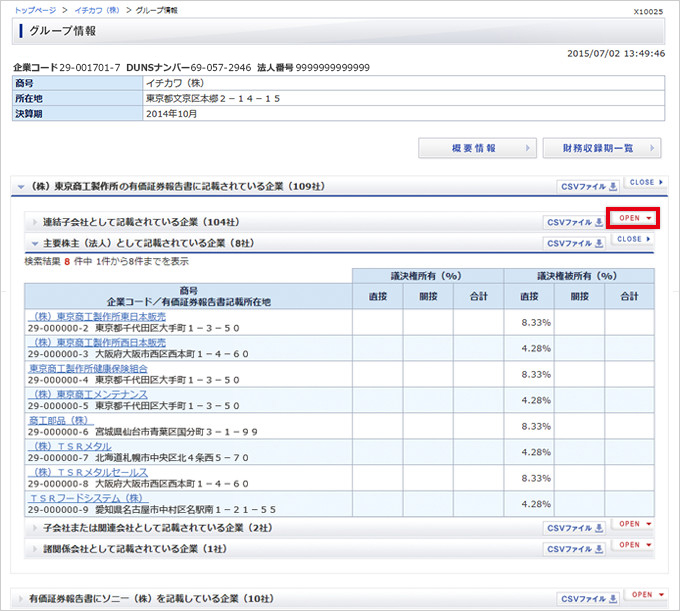Click 商号 value イチカワ（株）in header table
Viewport: 680px width, 611px height.
coord(175,83)
